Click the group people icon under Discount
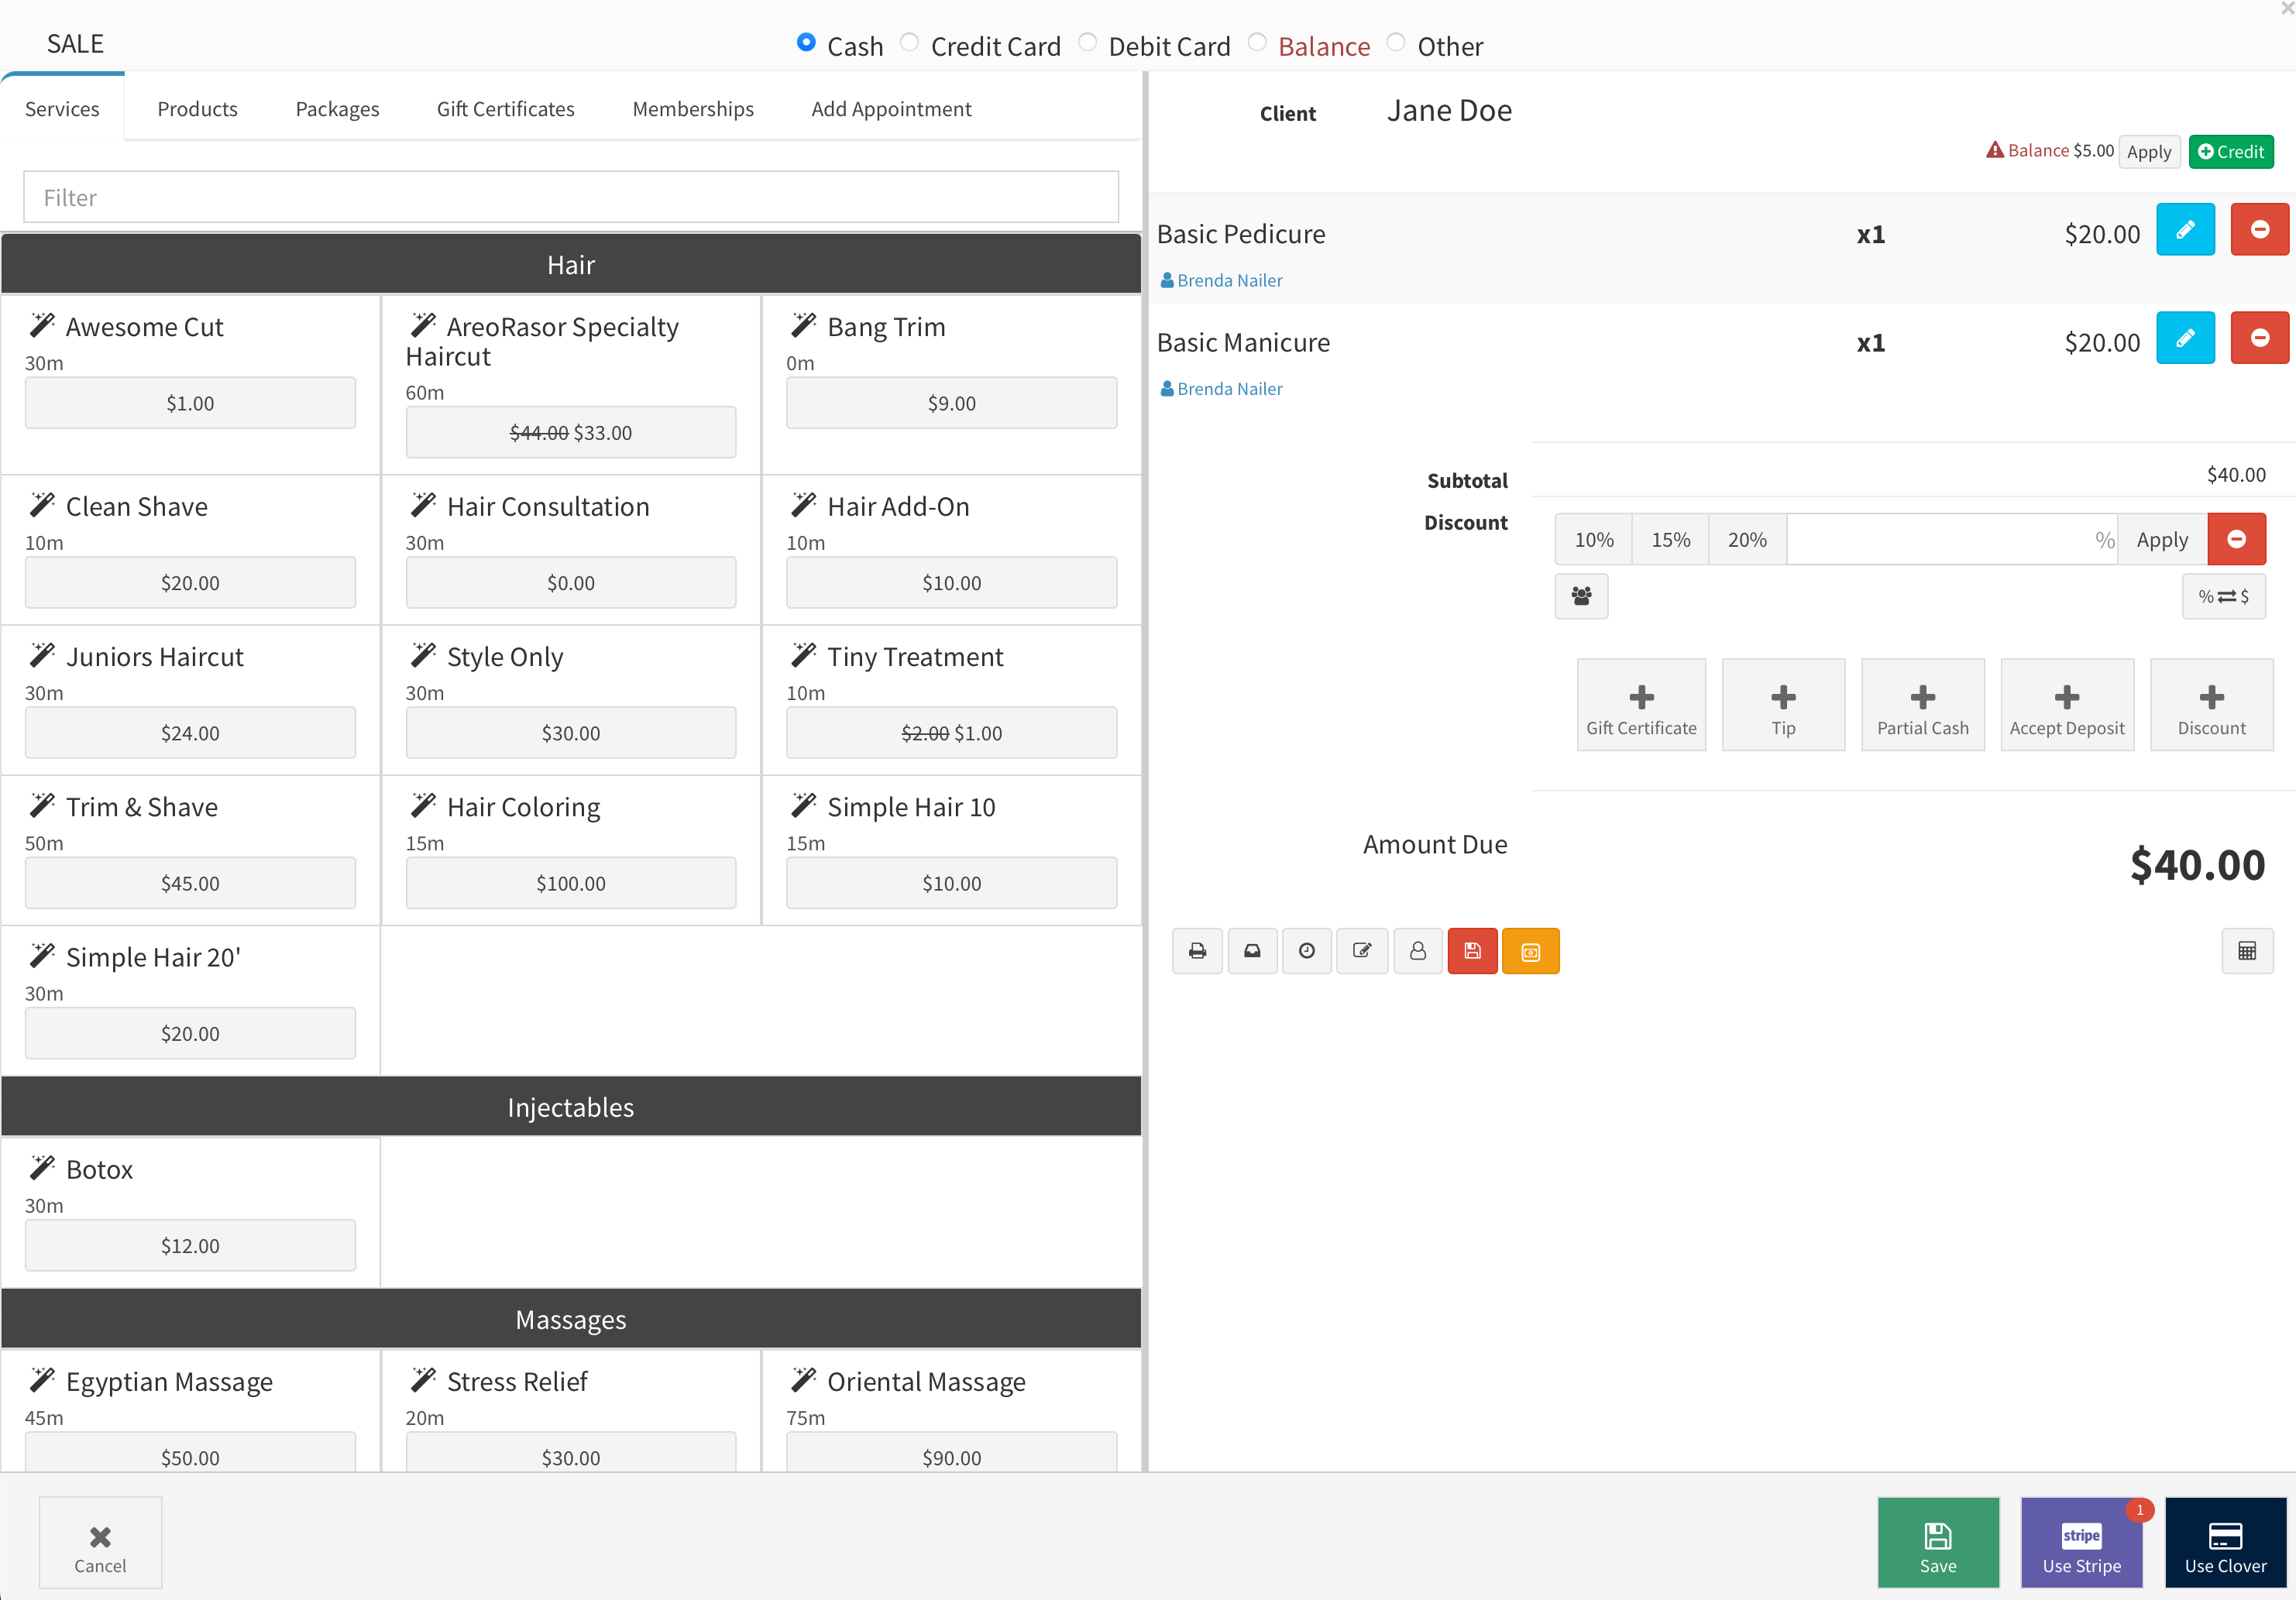 [x=1581, y=596]
